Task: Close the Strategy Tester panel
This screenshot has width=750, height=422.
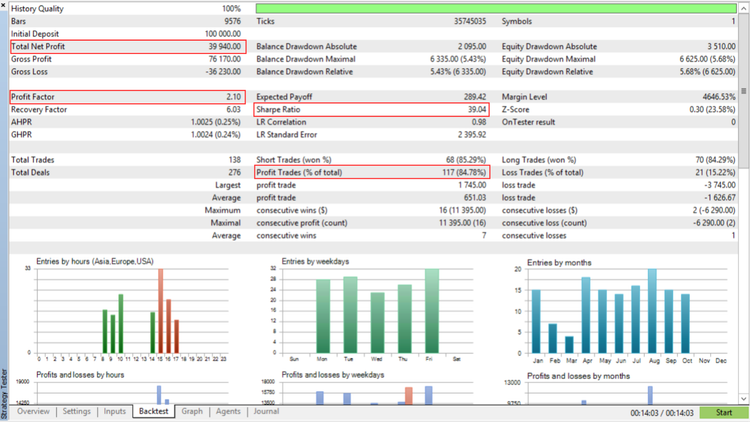Action: (4, 5)
